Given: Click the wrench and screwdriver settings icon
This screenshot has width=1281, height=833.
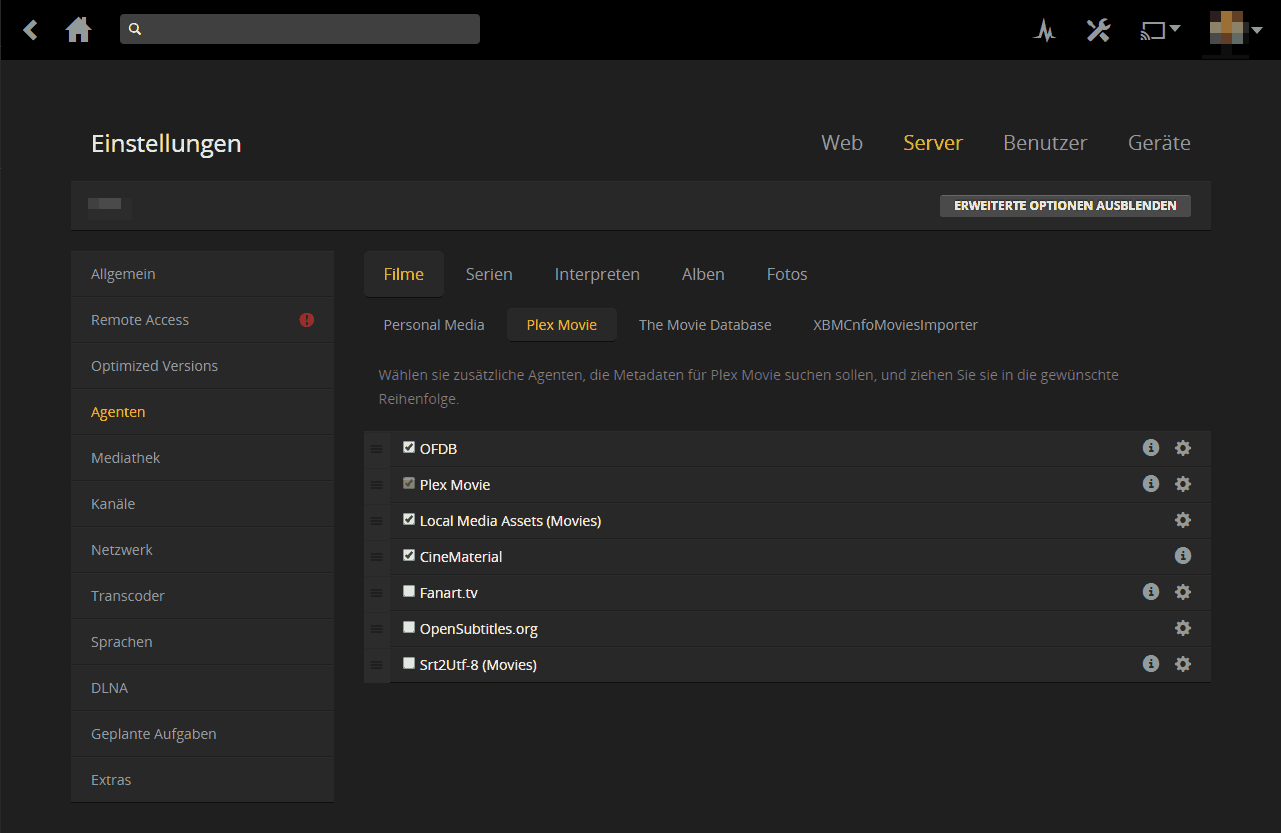Looking at the screenshot, I should (1098, 30).
